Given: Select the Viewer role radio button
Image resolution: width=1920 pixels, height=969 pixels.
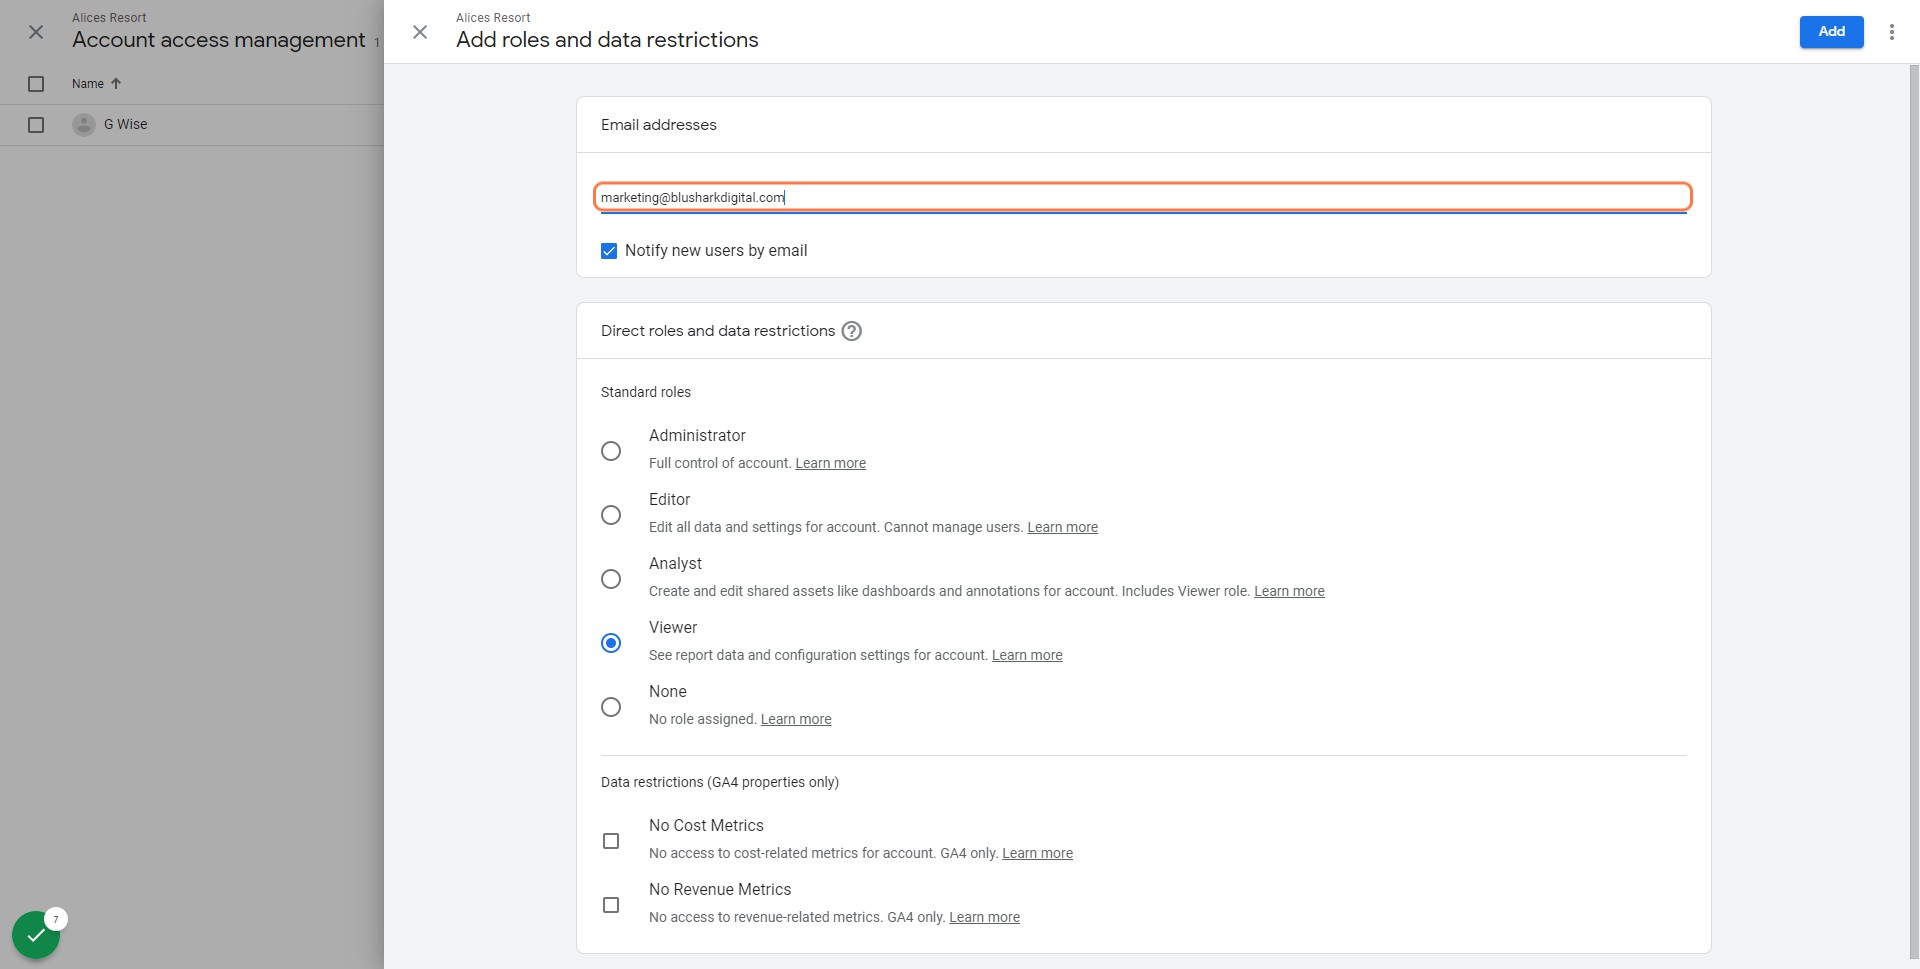Looking at the screenshot, I should coord(611,643).
